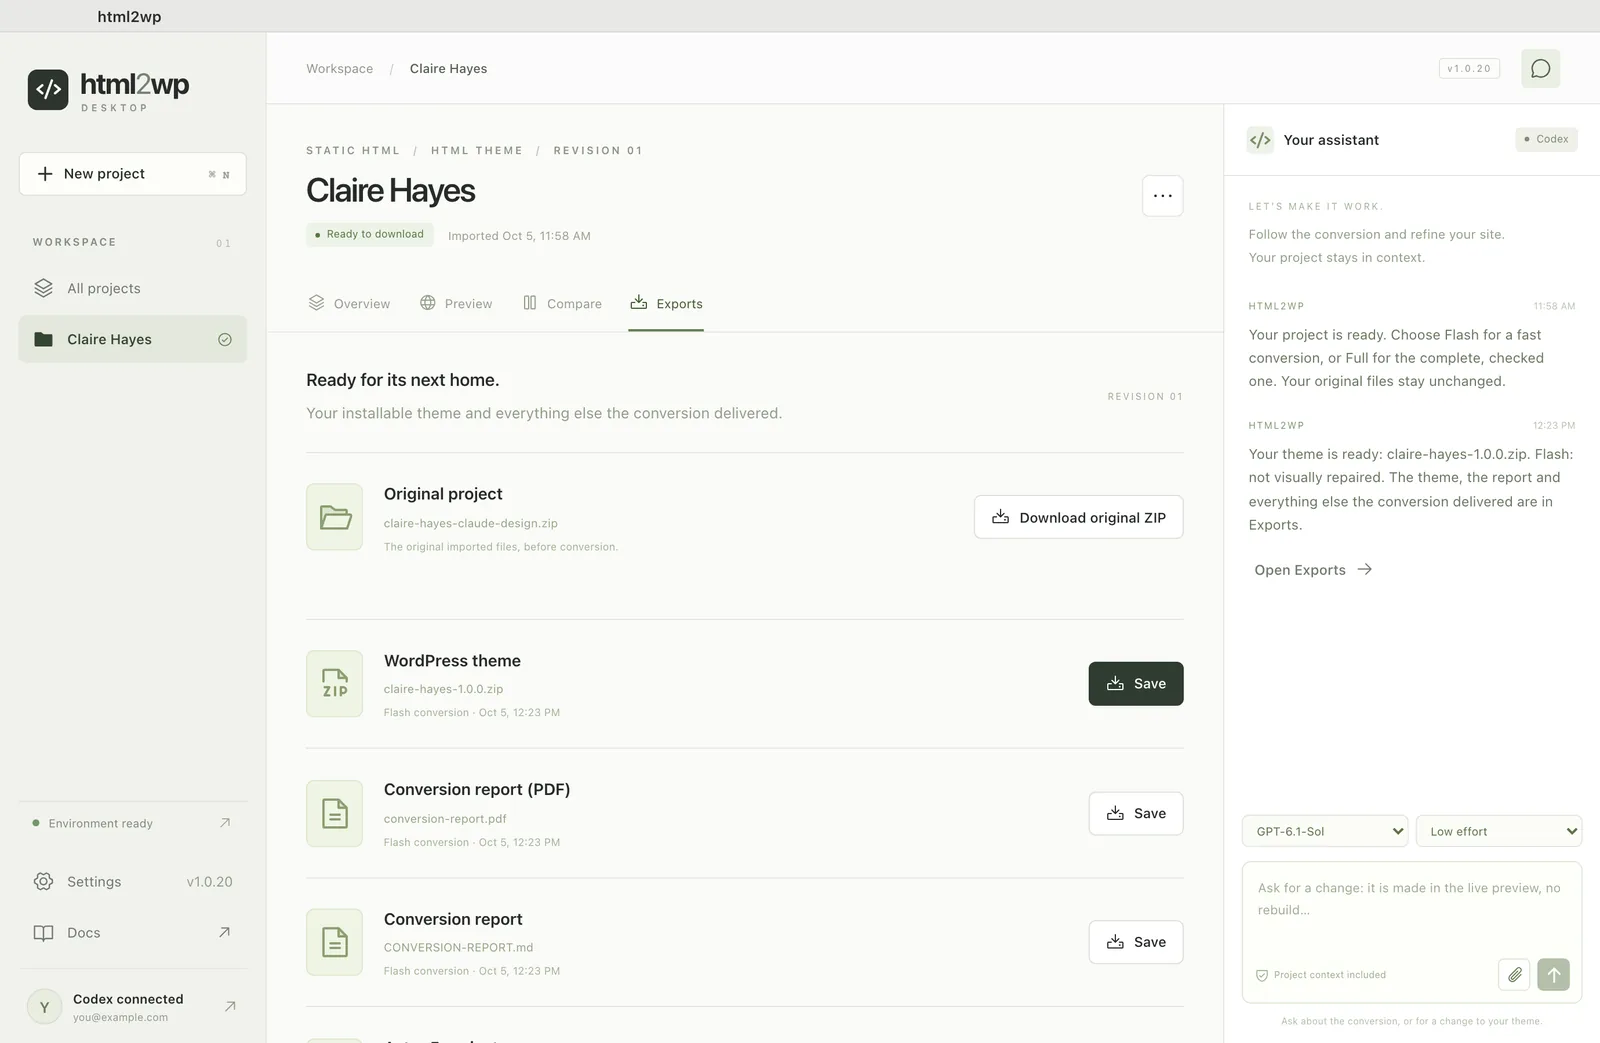Screen dimensions: 1600x1043
Task: Download original ZIP file
Action: click(1078, 517)
